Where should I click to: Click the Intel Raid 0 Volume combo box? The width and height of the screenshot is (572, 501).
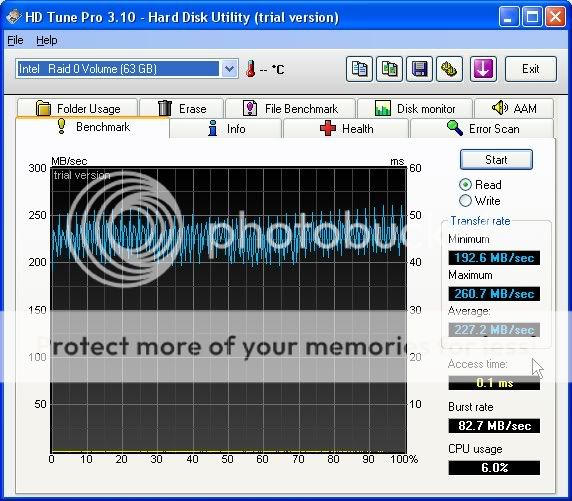coord(127,69)
